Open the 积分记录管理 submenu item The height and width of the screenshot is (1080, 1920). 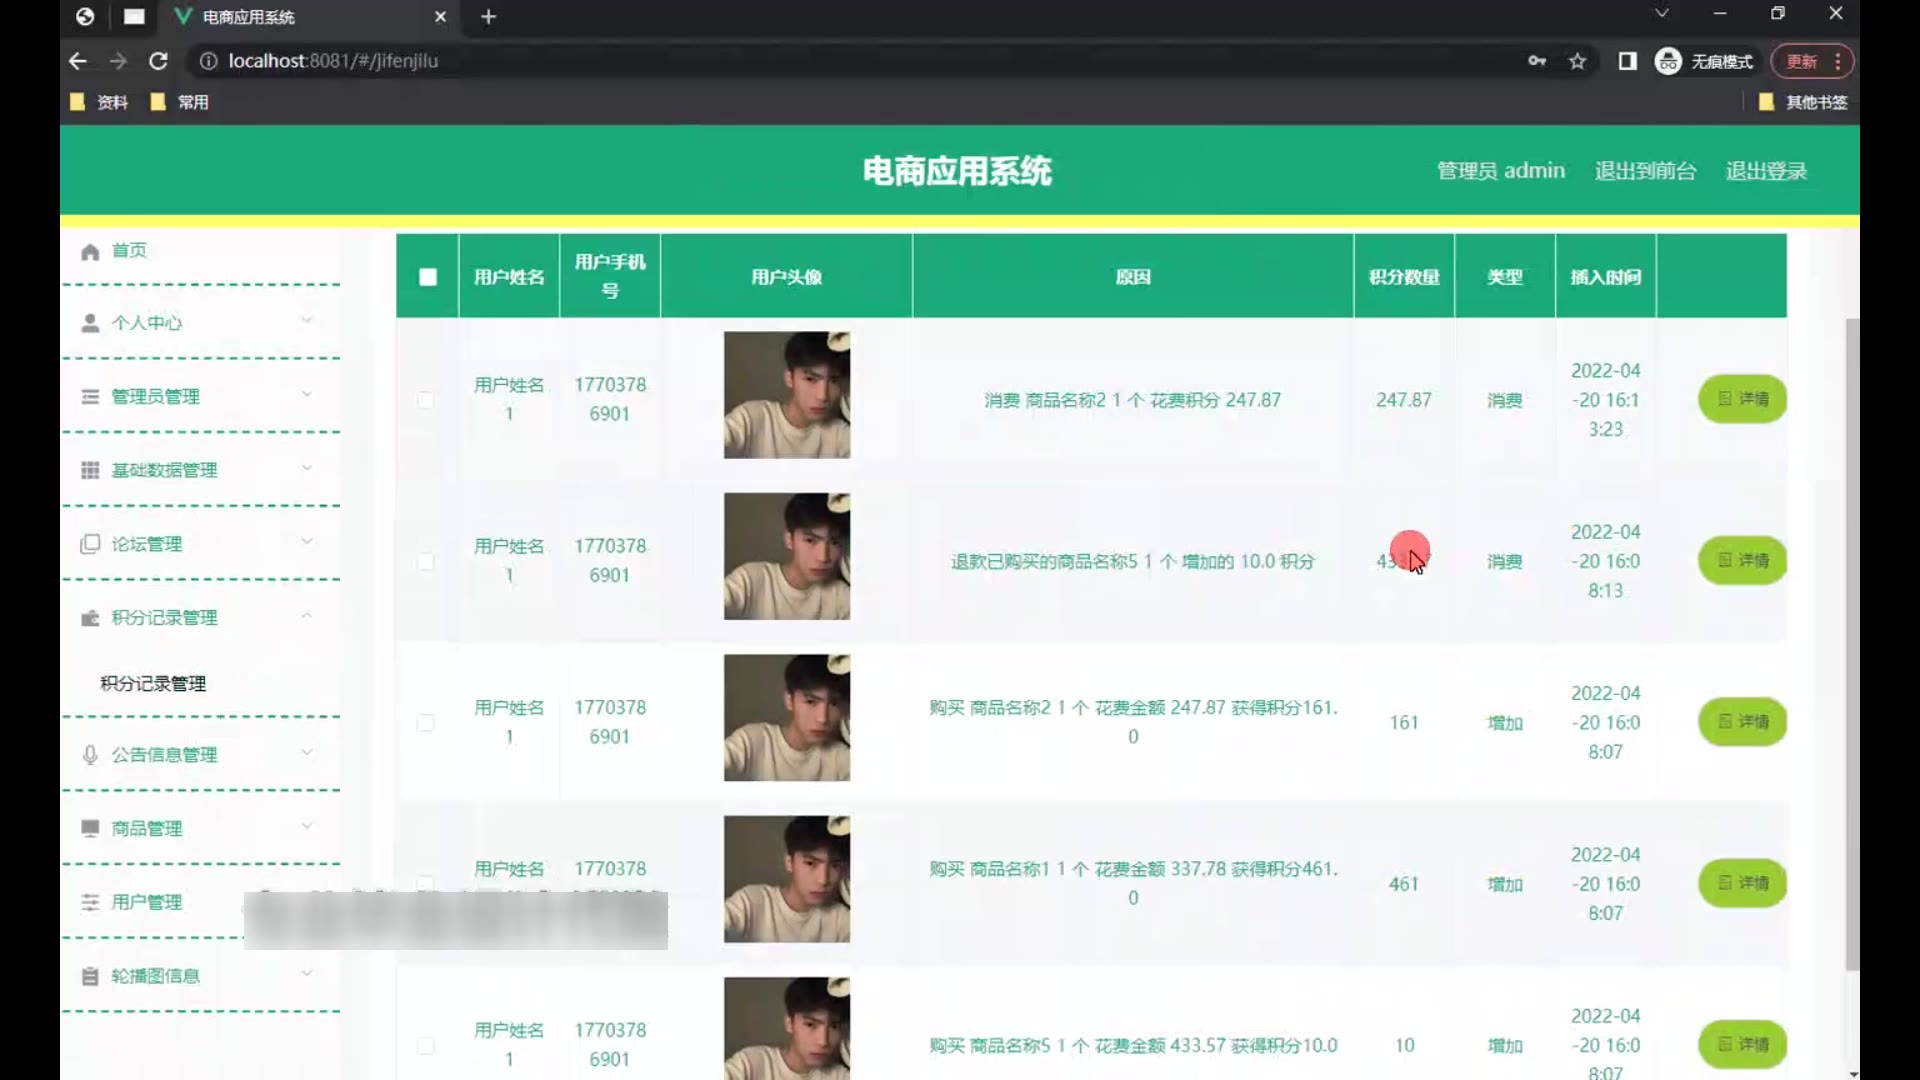coord(153,684)
